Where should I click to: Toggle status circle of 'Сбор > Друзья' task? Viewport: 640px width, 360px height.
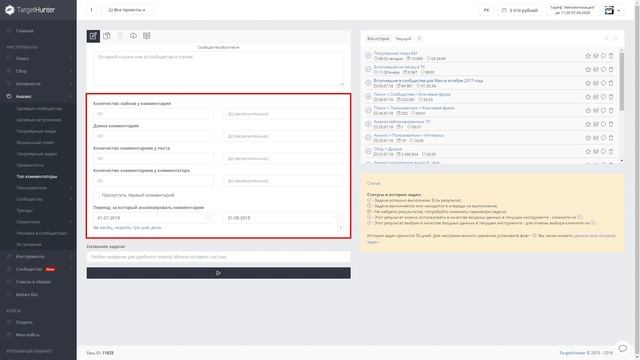pos(368,151)
